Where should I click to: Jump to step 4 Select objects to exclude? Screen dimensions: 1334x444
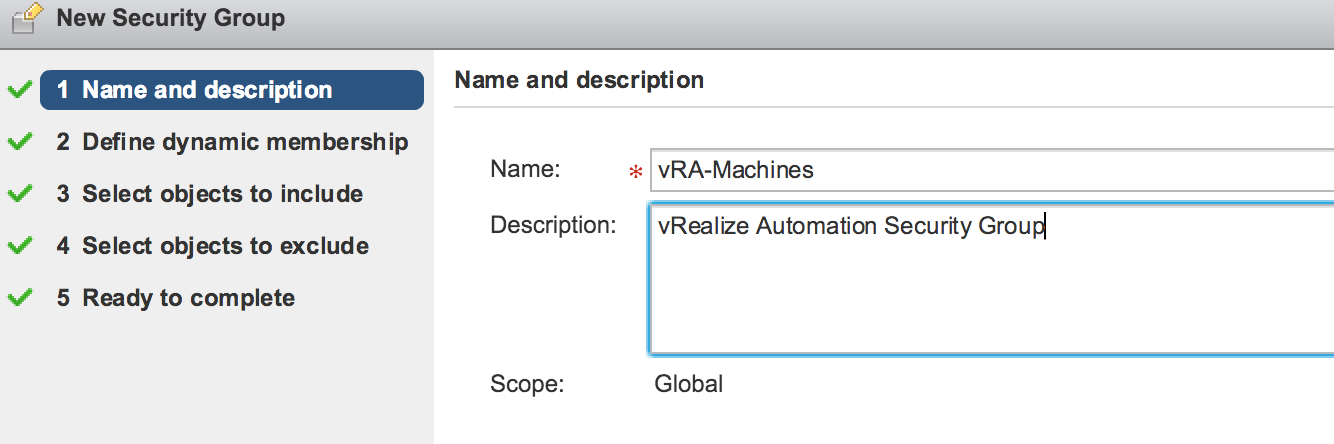[212, 246]
